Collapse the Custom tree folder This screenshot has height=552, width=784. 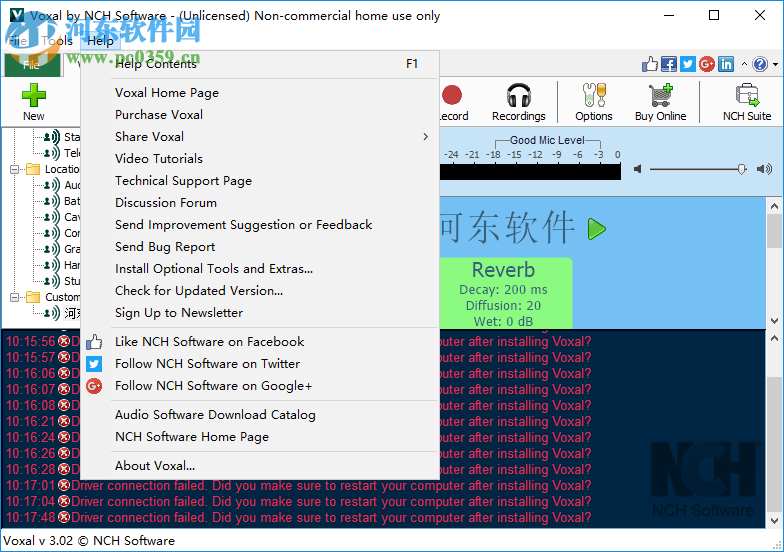pos(14,298)
